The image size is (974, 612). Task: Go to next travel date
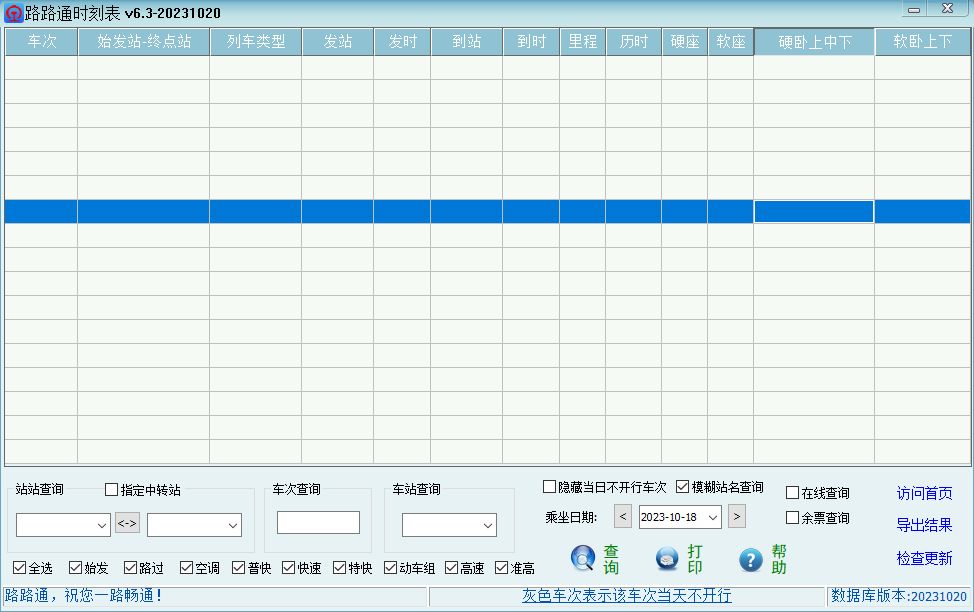[737, 516]
